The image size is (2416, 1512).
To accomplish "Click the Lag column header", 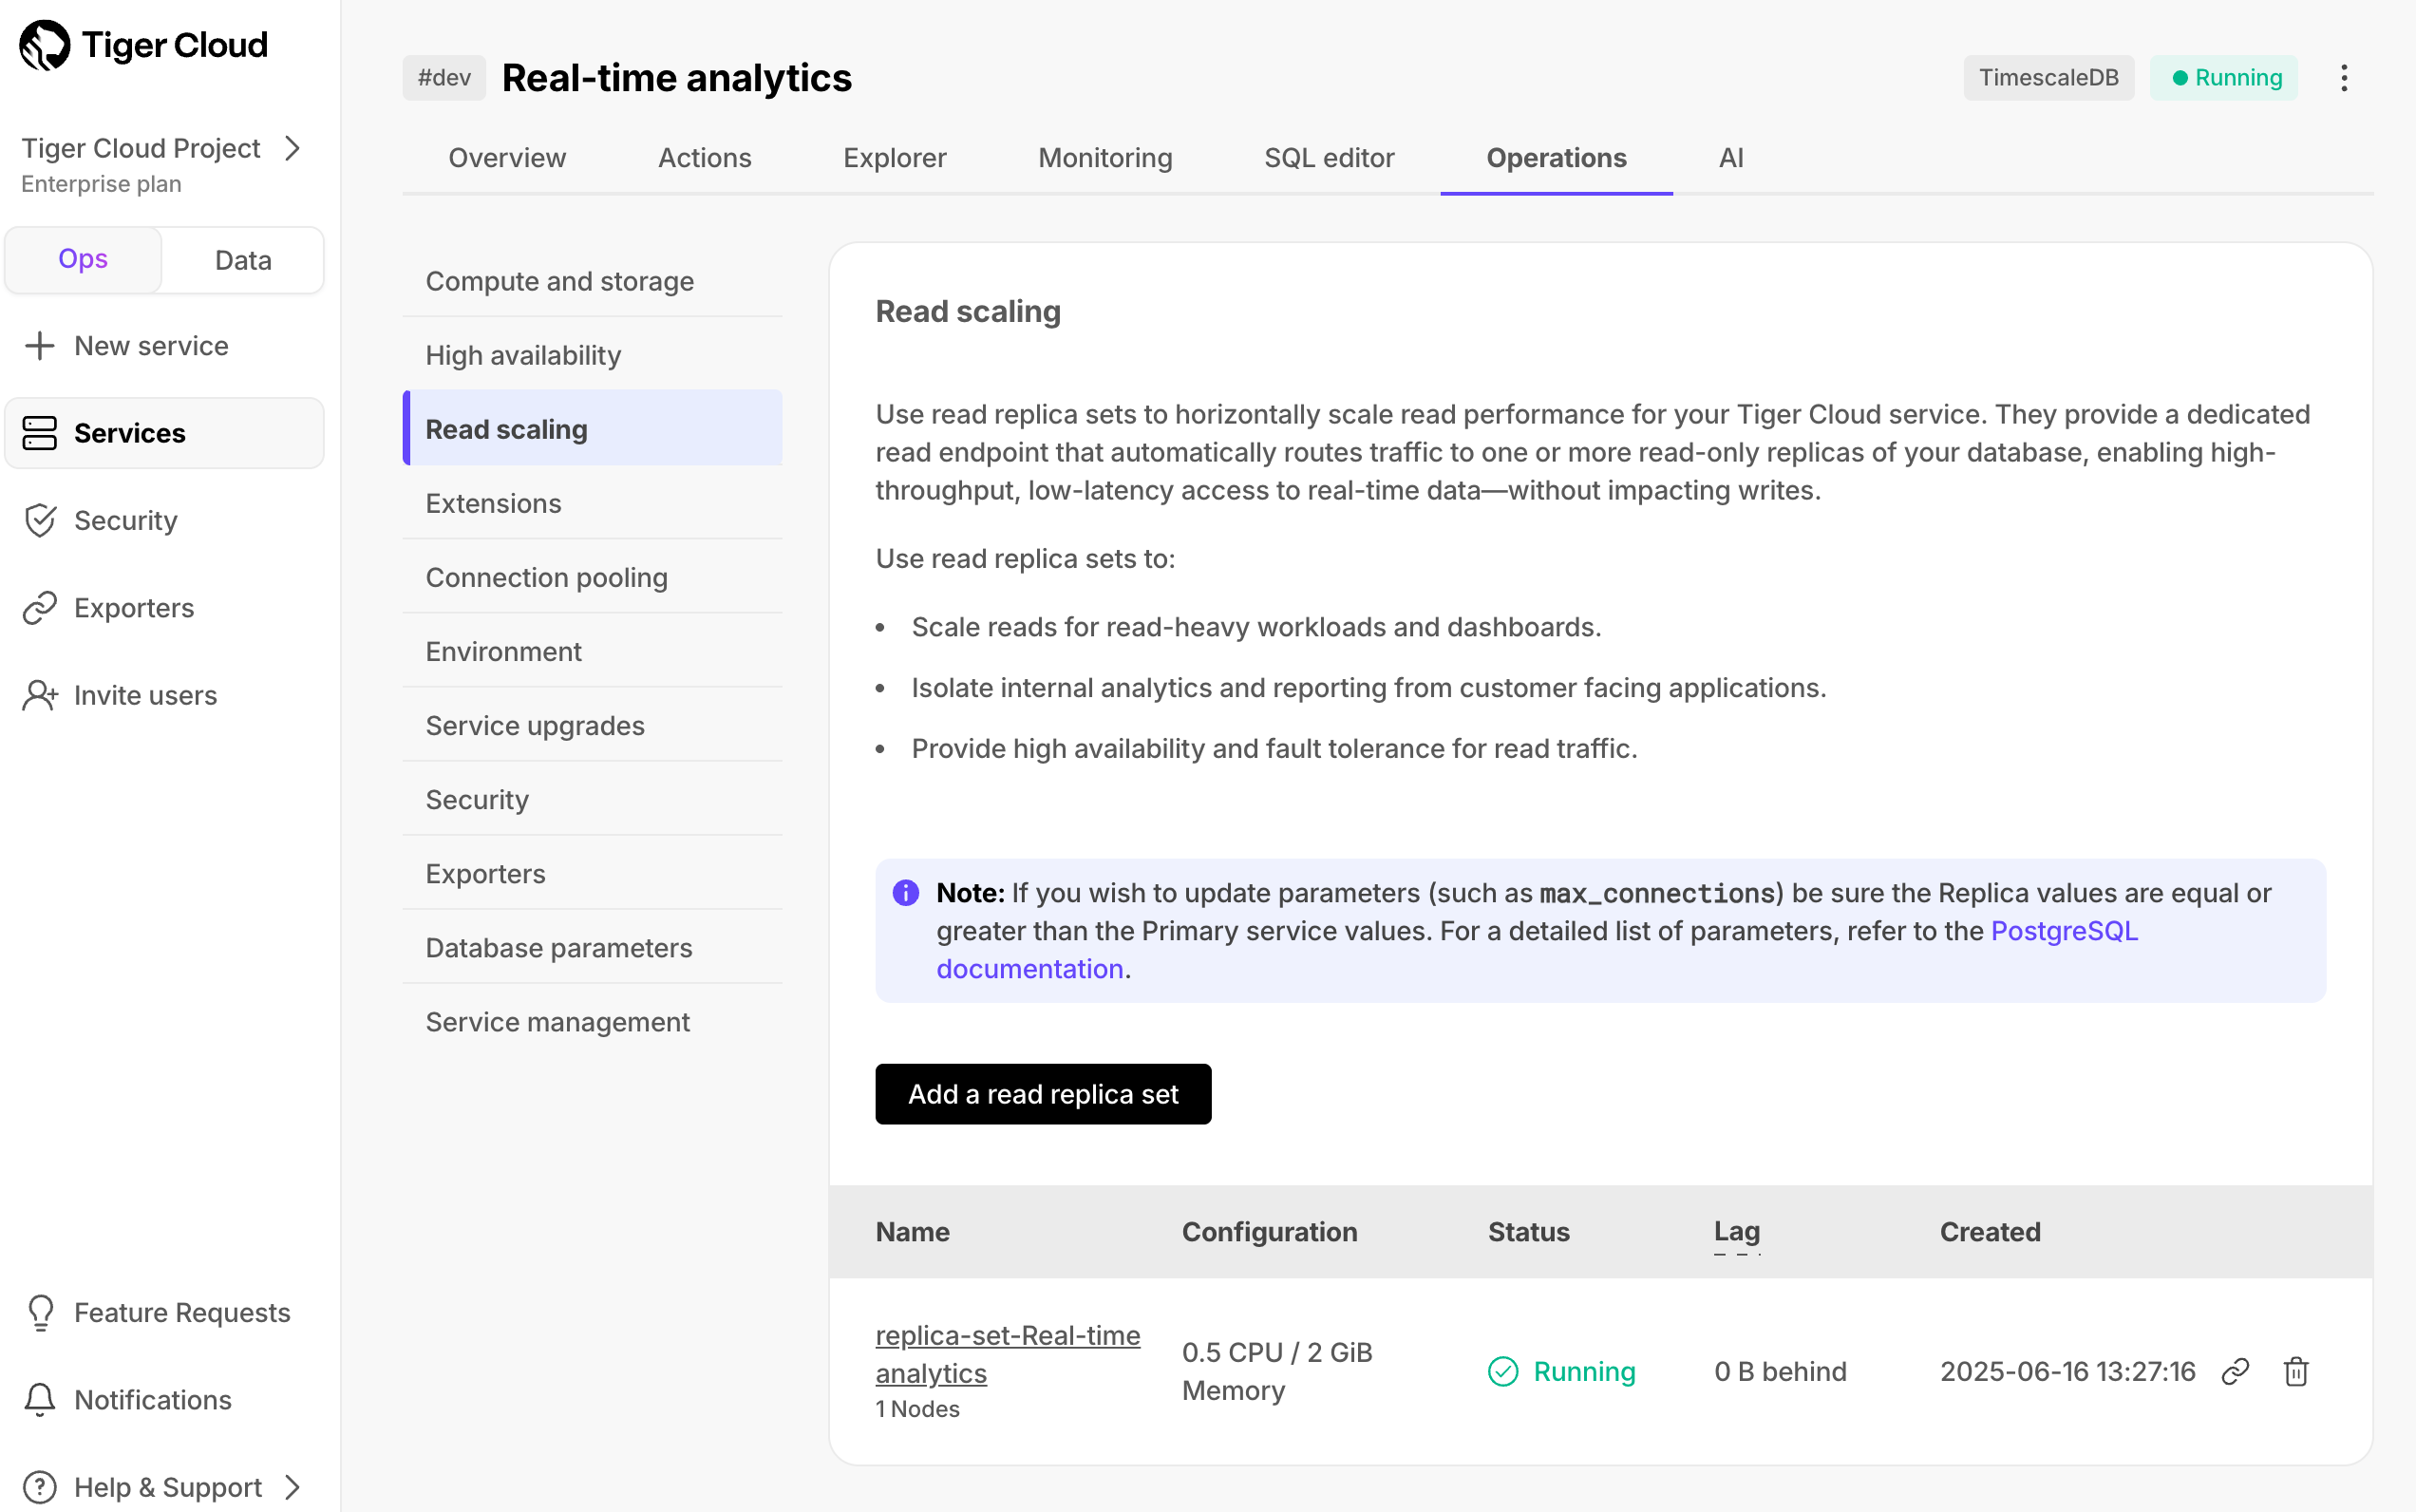I will pyautogui.click(x=1737, y=1231).
